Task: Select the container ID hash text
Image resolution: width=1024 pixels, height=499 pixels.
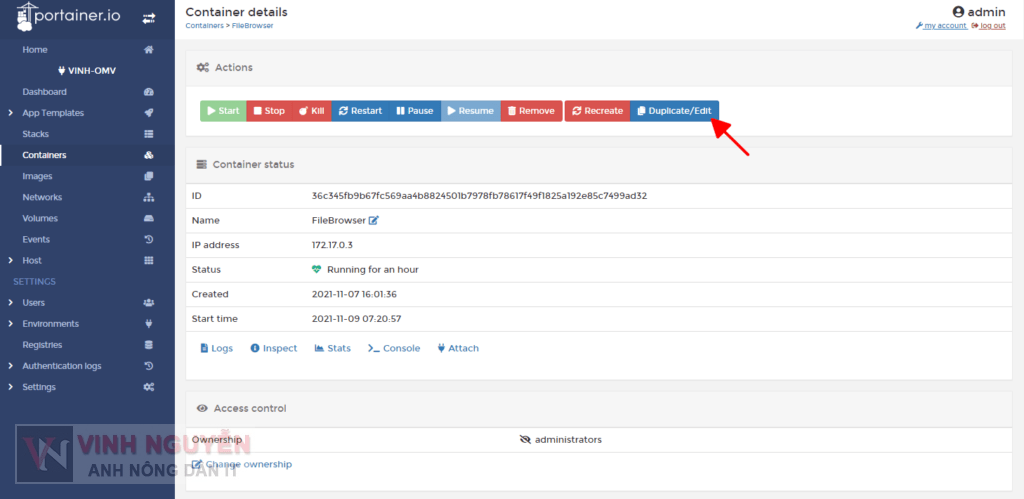Action: tap(479, 195)
